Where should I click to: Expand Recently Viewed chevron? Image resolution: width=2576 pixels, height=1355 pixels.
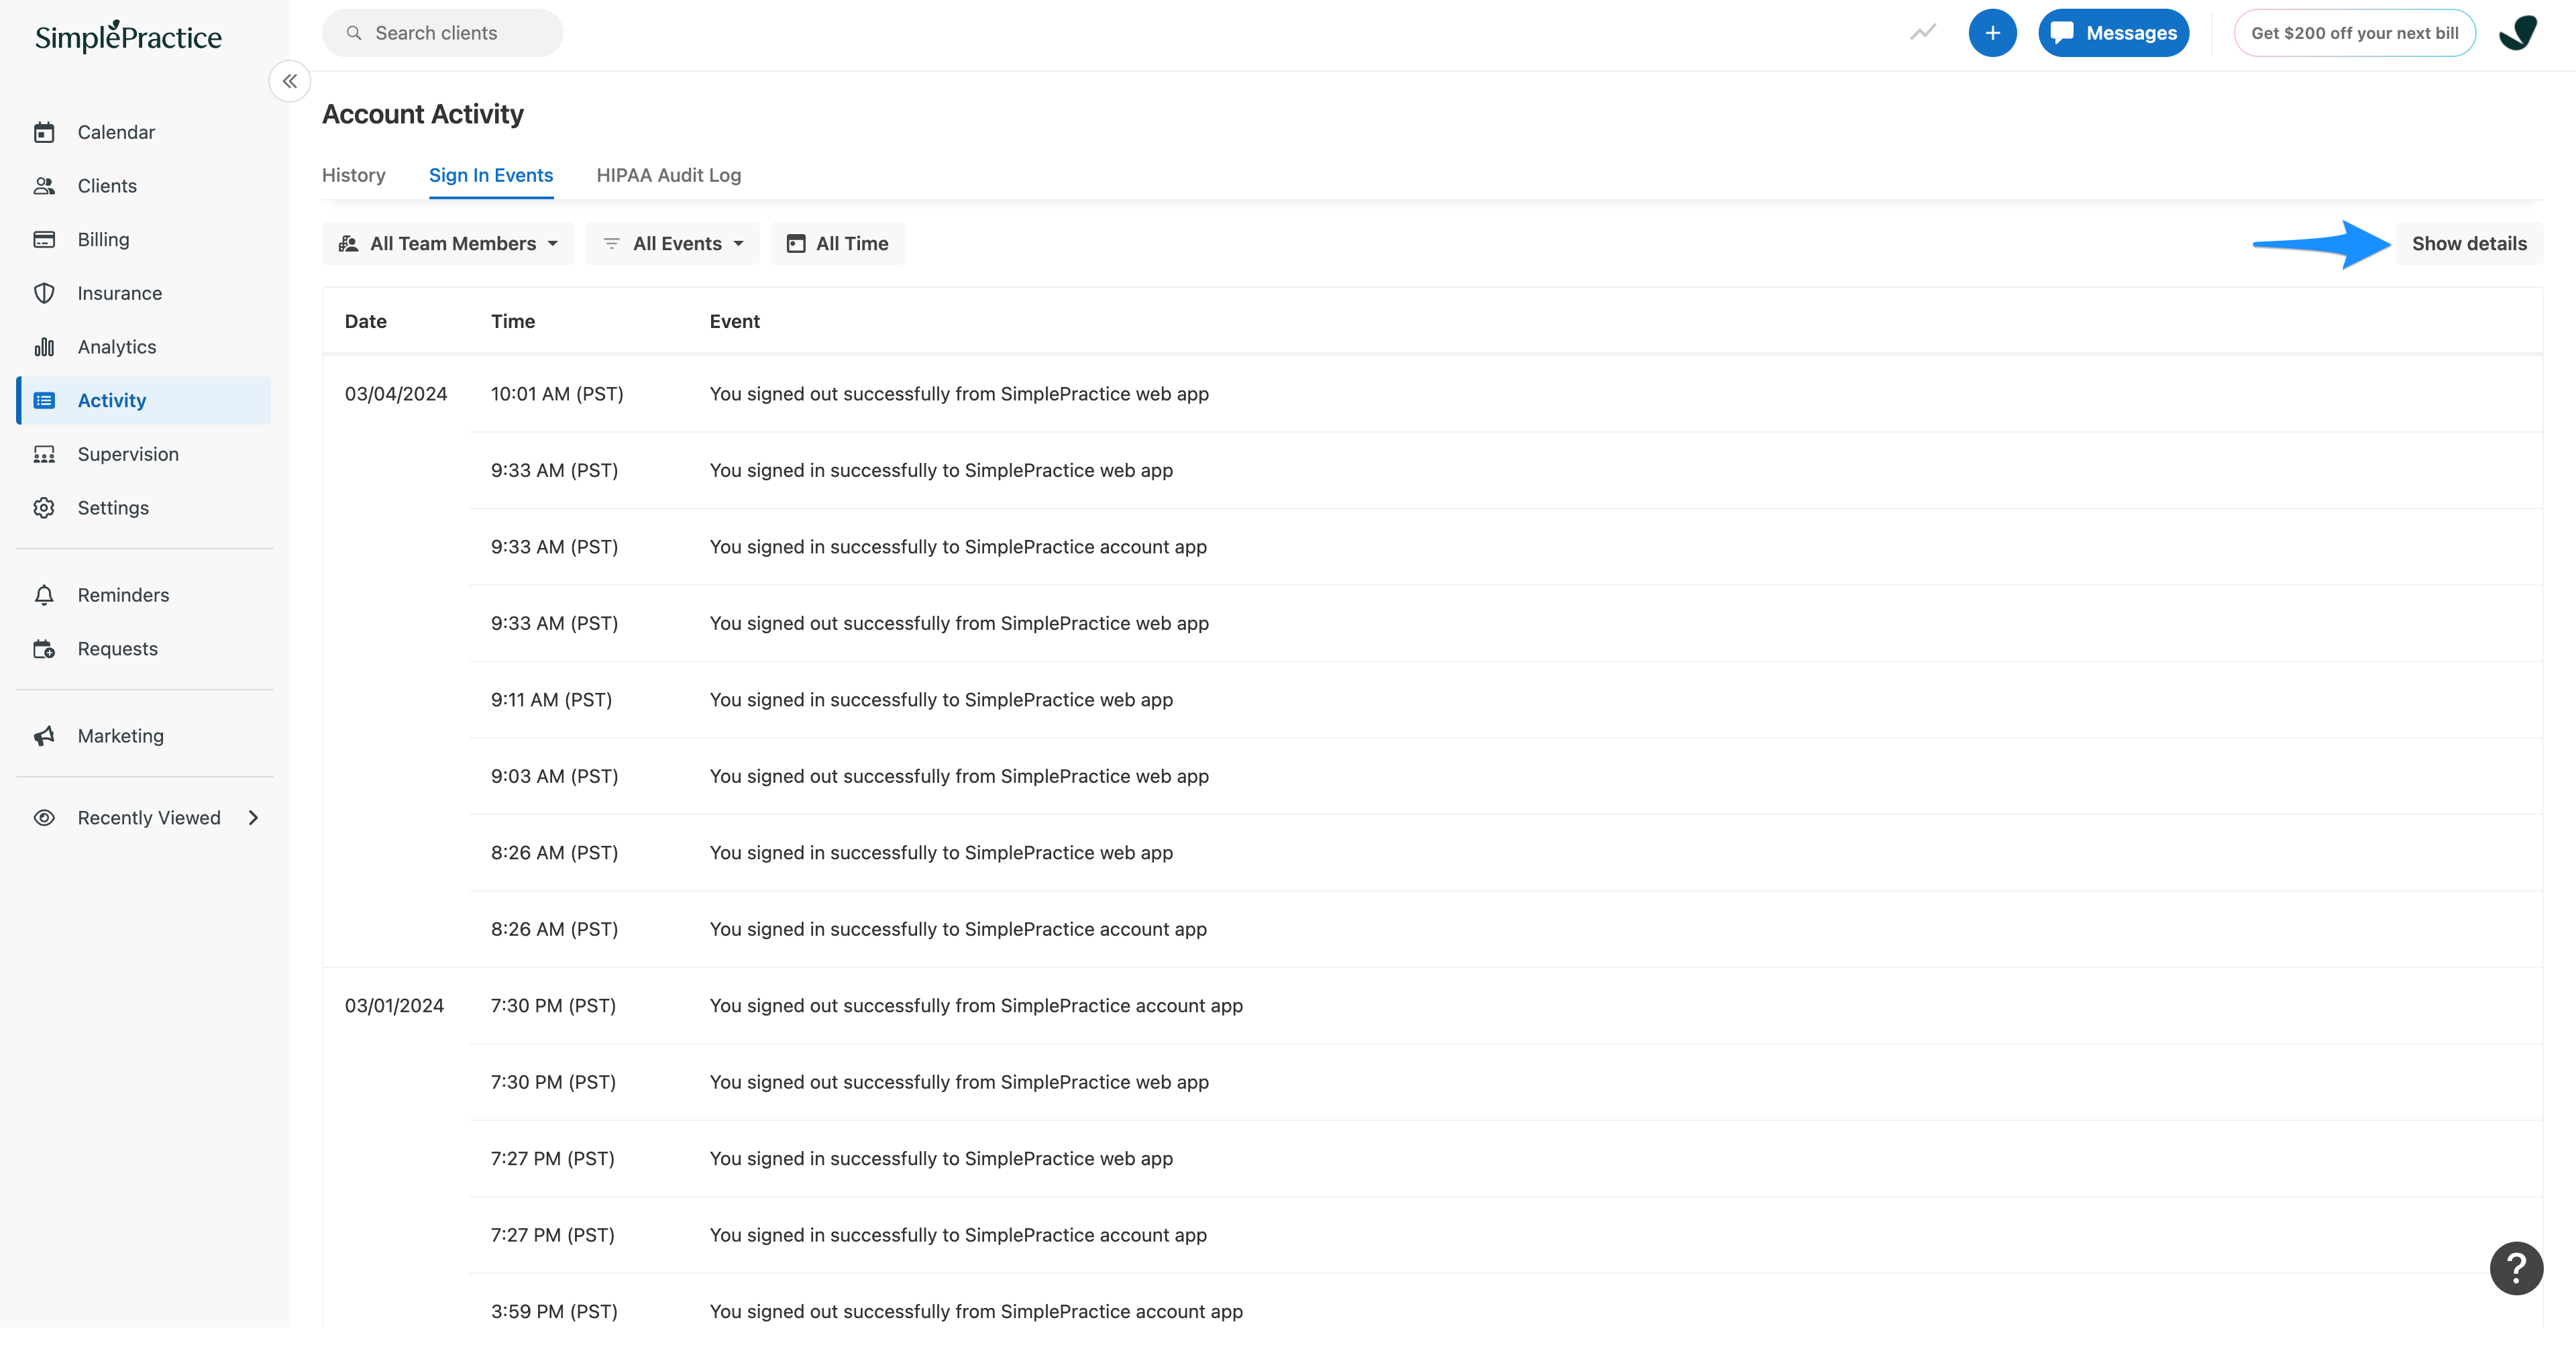253,818
